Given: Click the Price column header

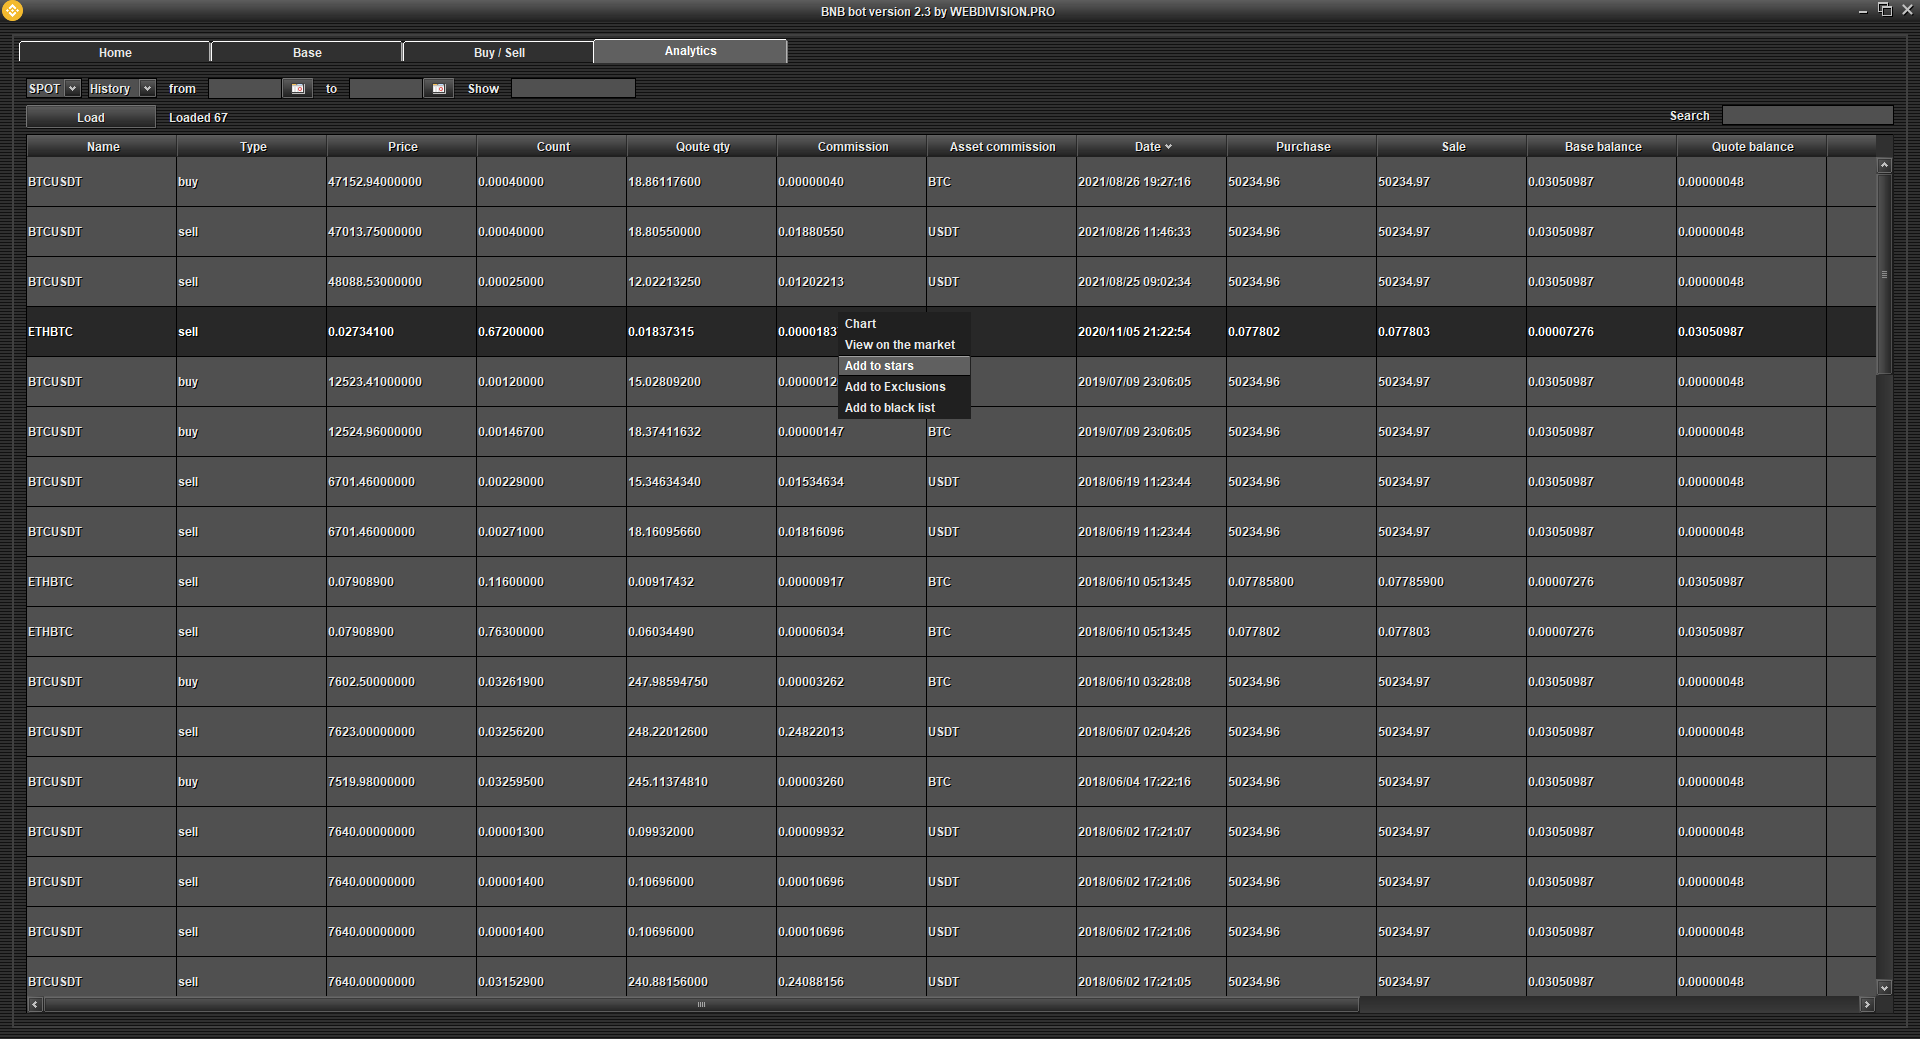Looking at the screenshot, I should click(x=402, y=147).
